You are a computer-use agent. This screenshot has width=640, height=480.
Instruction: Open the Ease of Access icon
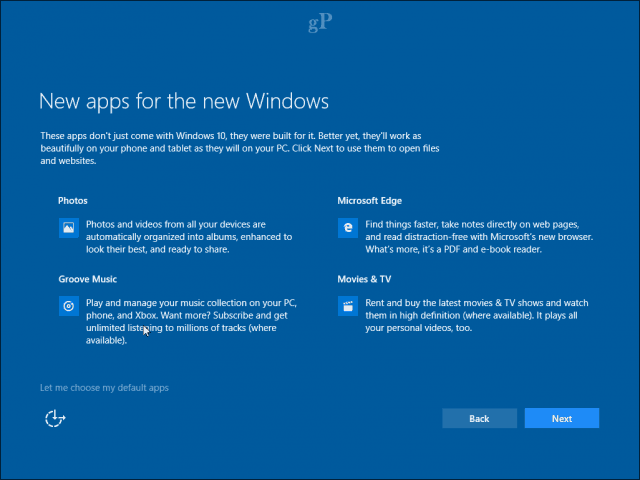pos(55,418)
